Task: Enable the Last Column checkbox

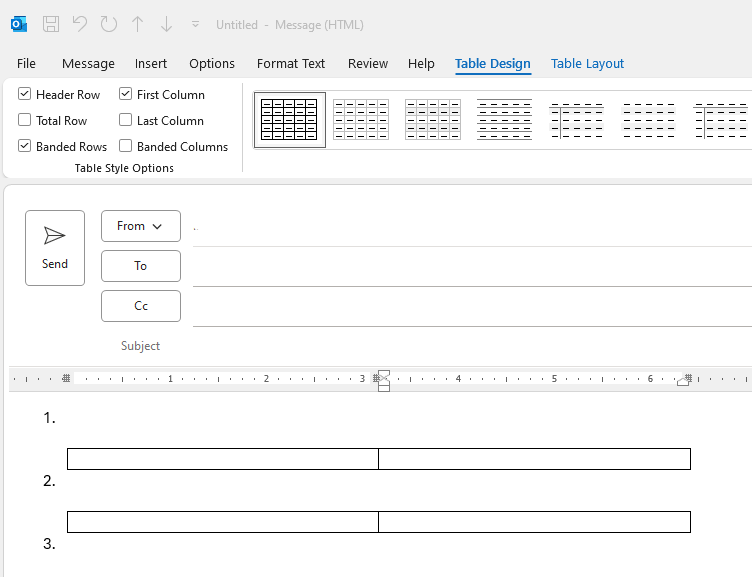Action: [125, 120]
